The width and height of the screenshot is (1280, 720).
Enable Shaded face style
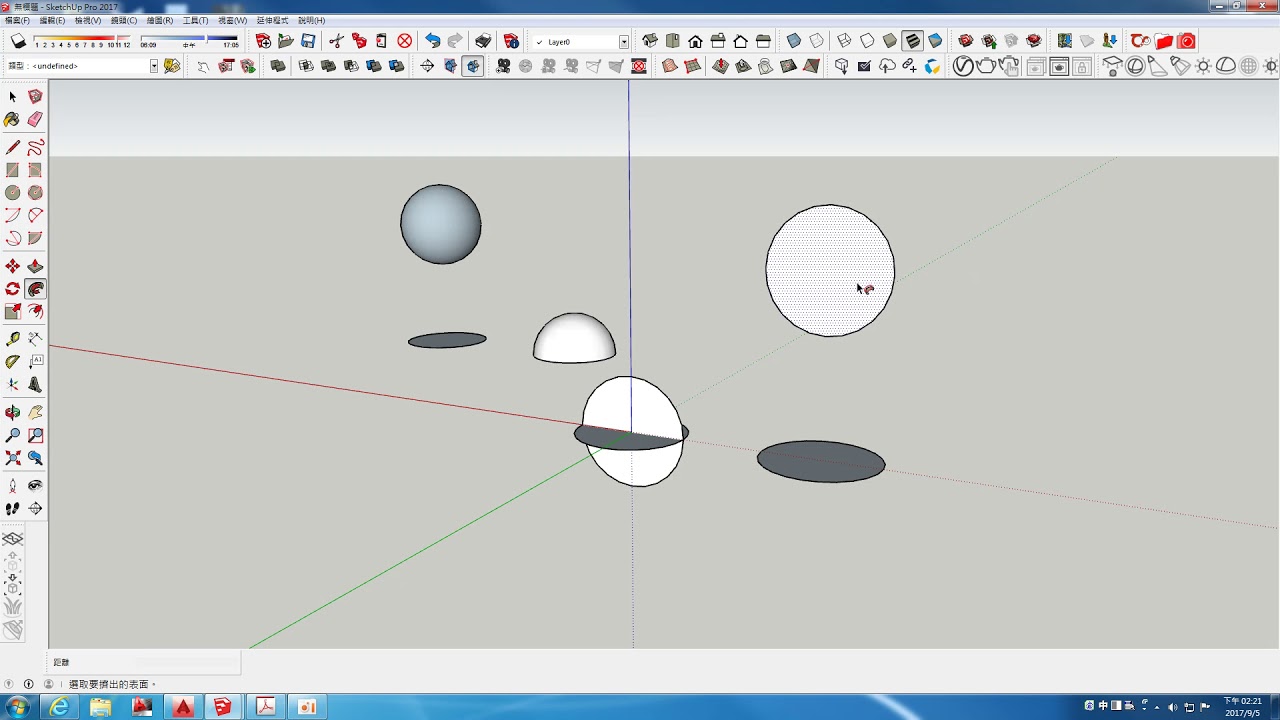[889, 41]
